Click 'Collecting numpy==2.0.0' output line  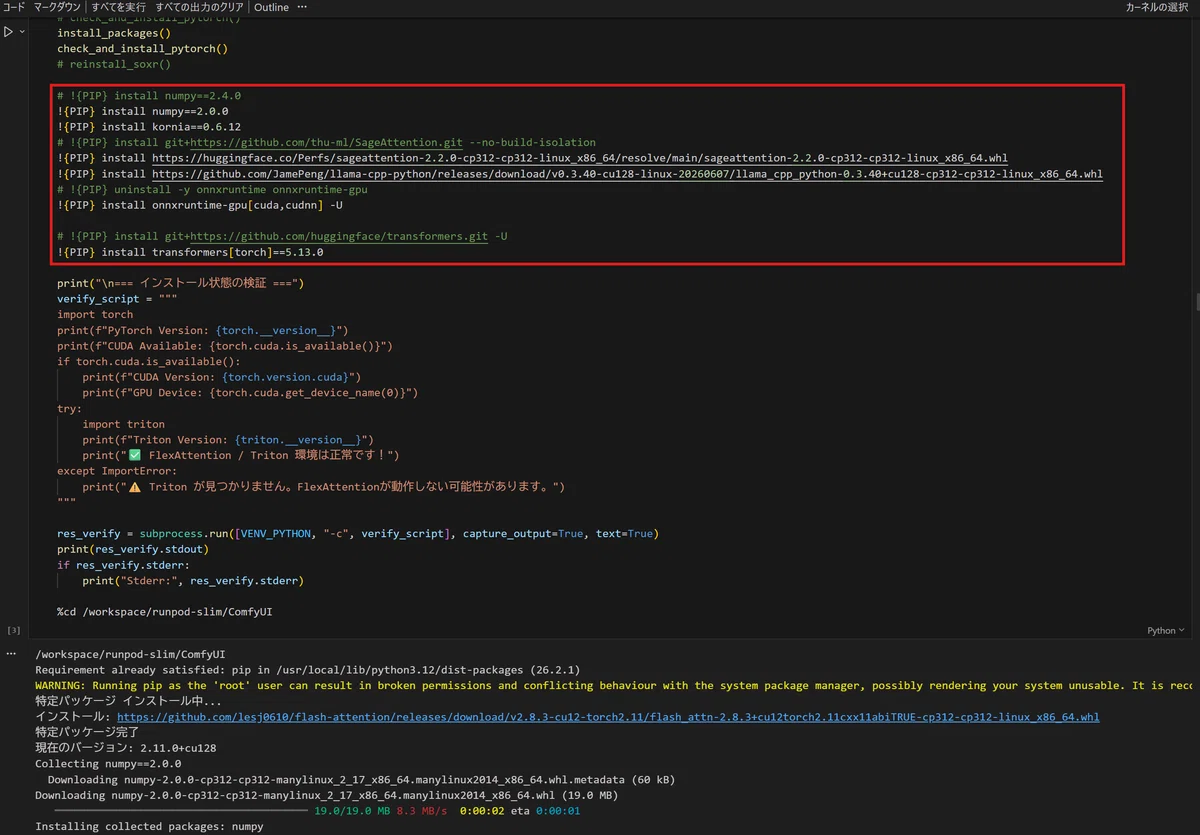click(108, 763)
